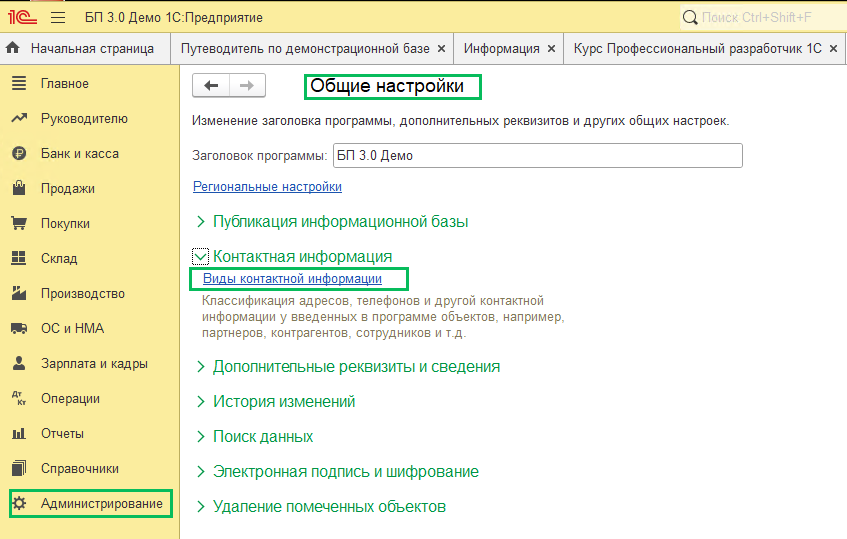Click the ОС и НМА truck icon
The height and width of the screenshot is (539, 847).
pyautogui.click(x=19, y=328)
